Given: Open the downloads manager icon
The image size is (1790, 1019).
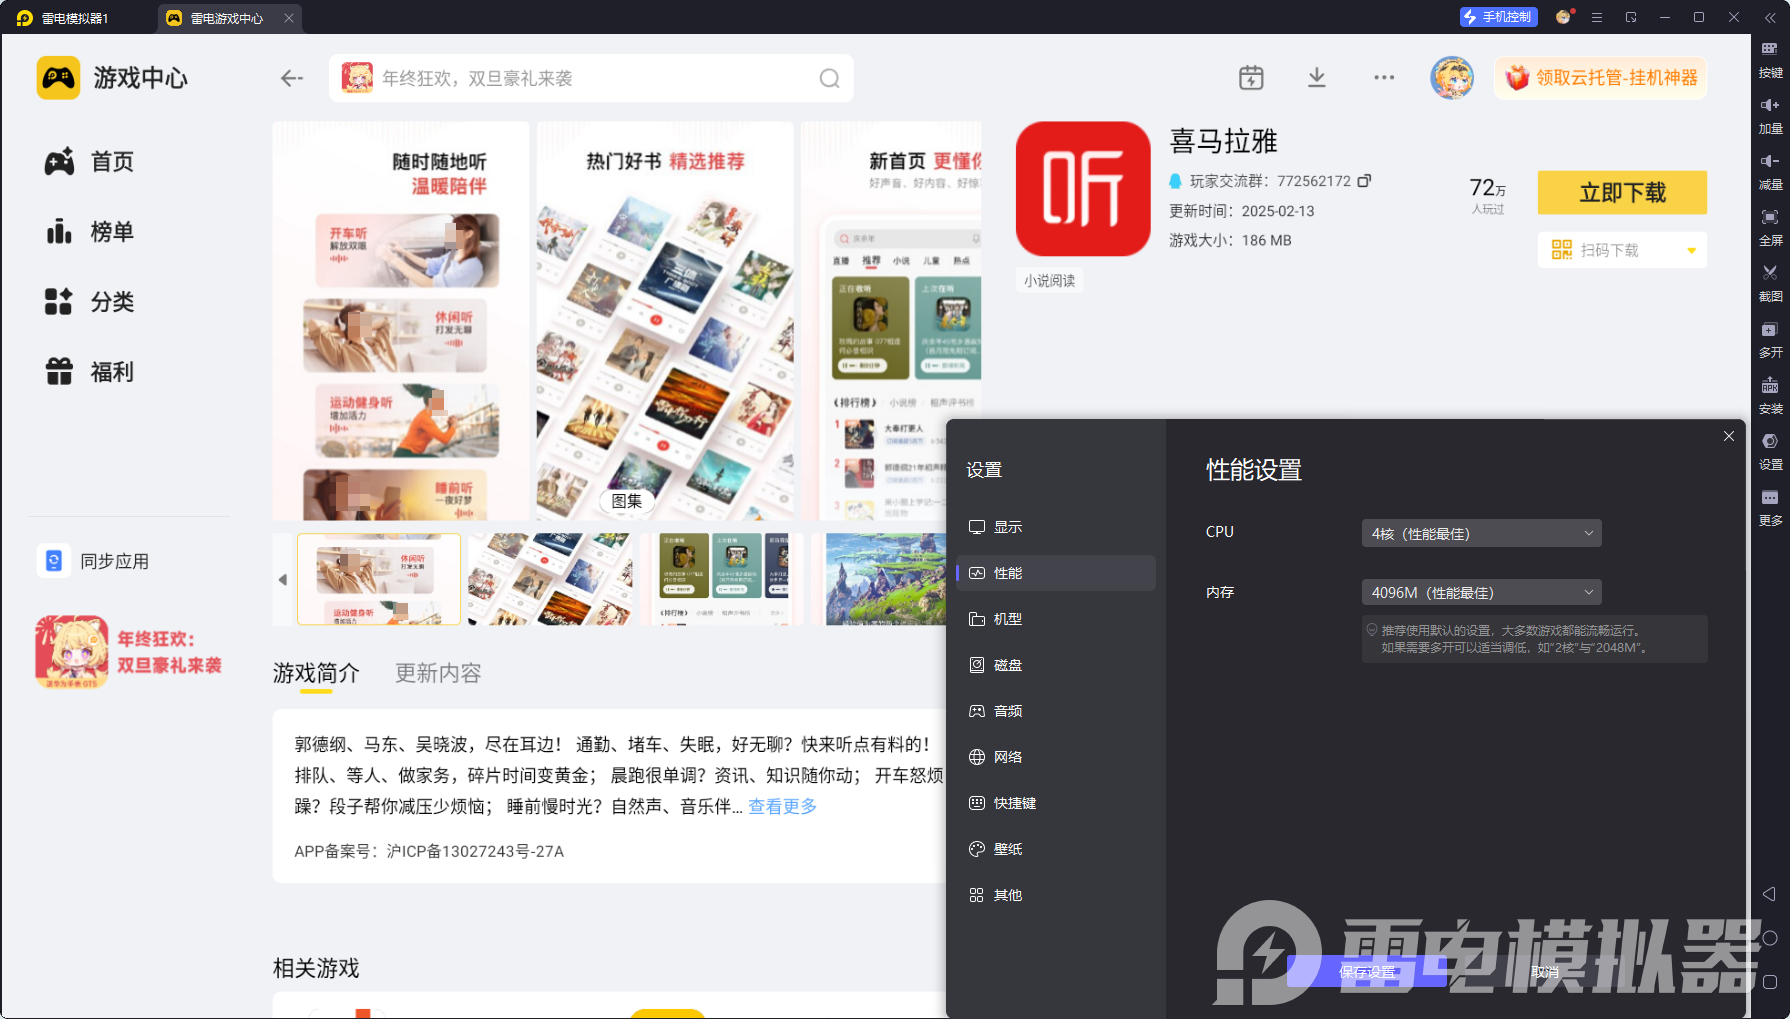Looking at the screenshot, I should click(1317, 78).
